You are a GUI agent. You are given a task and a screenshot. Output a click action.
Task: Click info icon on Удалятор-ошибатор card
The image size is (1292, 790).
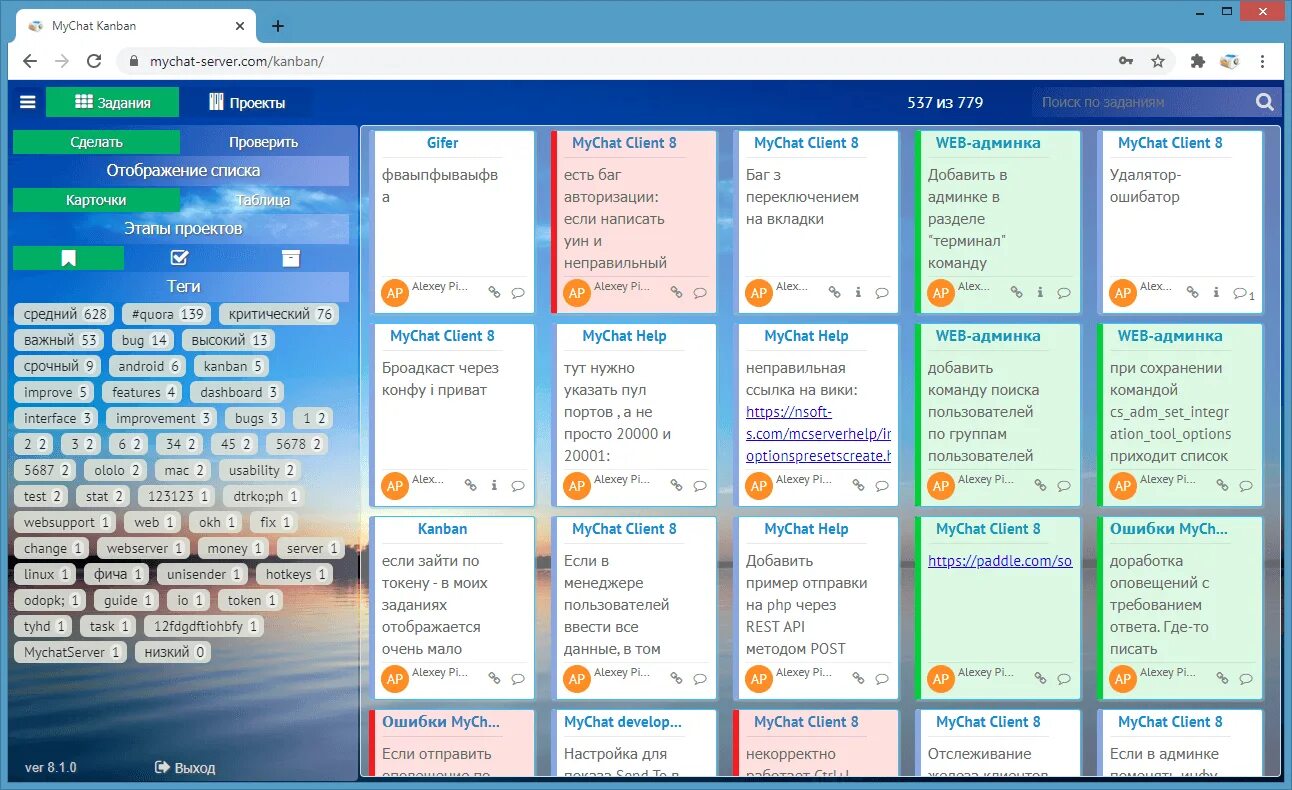pyautogui.click(x=1216, y=293)
